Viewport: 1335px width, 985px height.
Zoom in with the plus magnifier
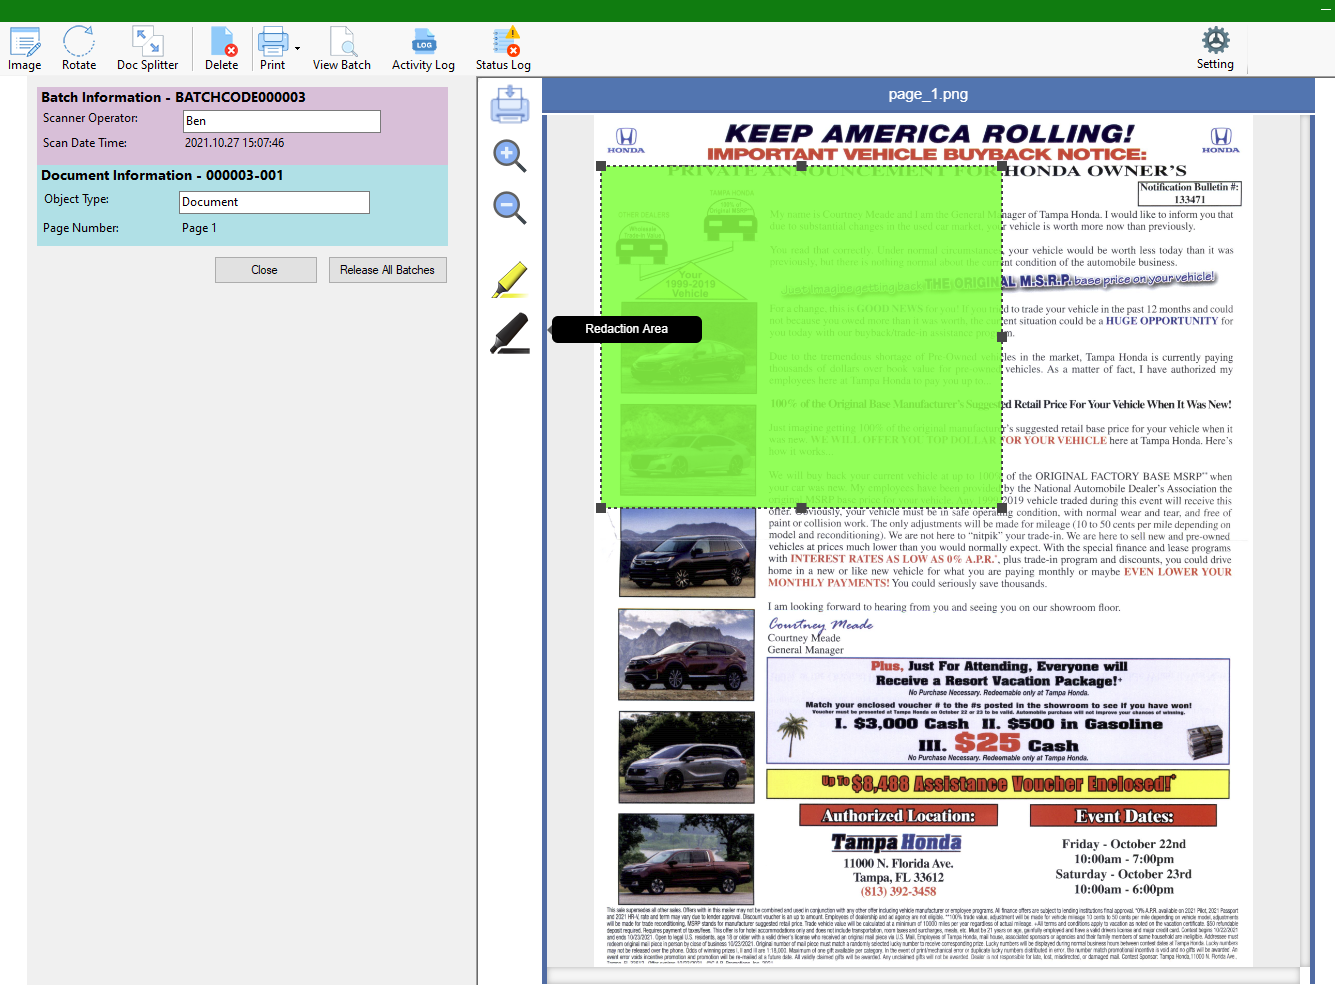click(x=509, y=156)
